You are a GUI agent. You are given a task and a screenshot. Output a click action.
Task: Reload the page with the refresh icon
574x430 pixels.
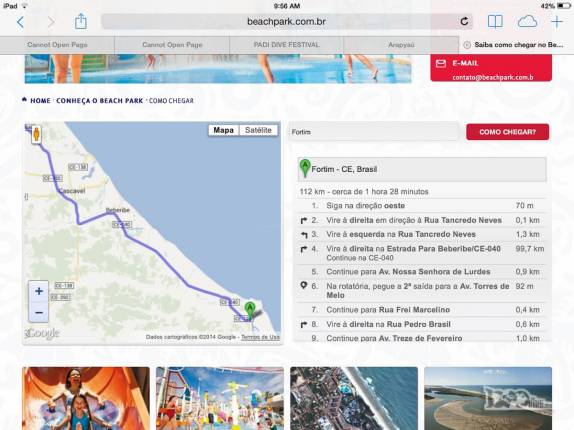[x=464, y=22]
